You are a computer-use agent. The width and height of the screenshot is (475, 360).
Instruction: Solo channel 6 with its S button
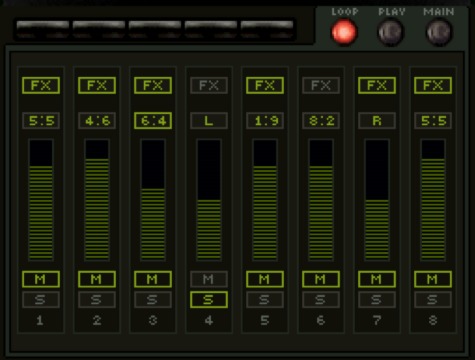pyautogui.click(x=321, y=300)
